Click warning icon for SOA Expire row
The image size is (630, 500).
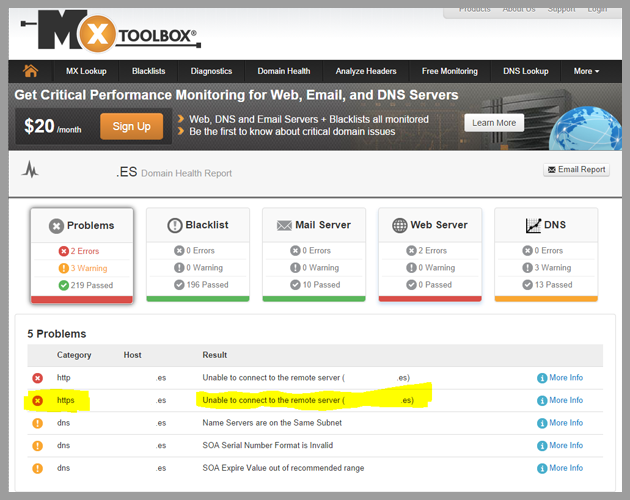pos(37,468)
